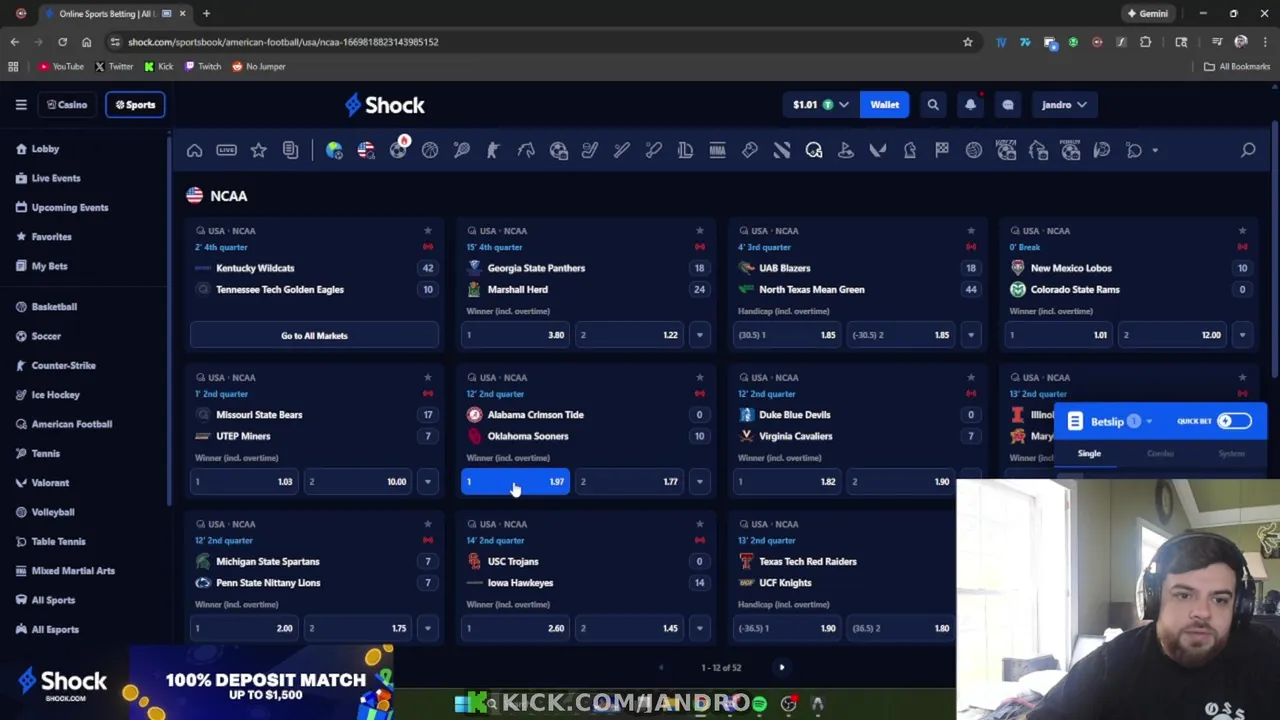Click Go to All Markets button
This screenshot has height=720, width=1280.
[314, 335]
